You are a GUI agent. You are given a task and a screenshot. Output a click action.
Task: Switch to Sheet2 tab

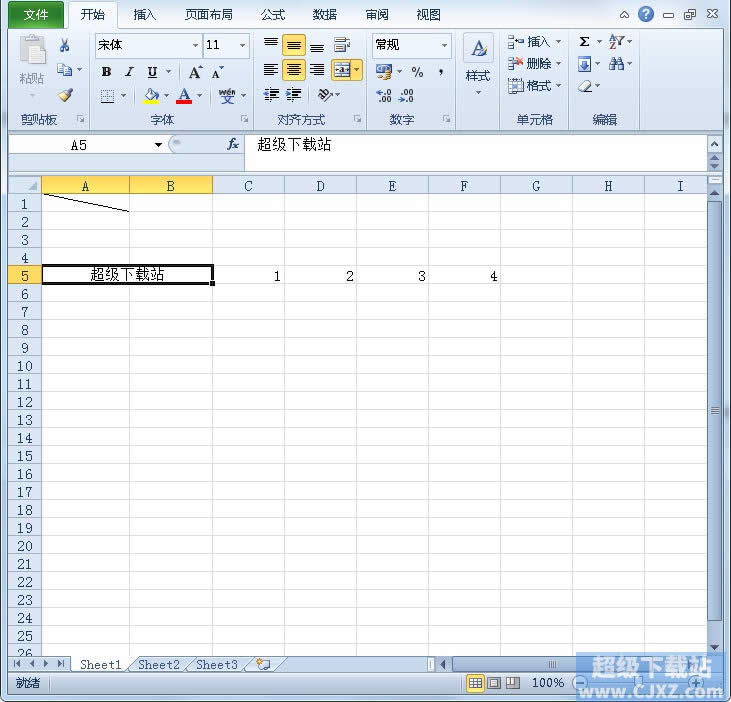tap(159, 664)
